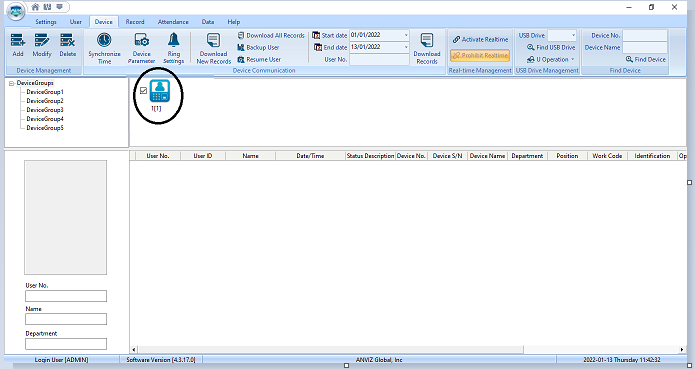Image resolution: width=695 pixels, height=369 pixels.
Task: Click the Identification column header
Action: (x=652, y=156)
